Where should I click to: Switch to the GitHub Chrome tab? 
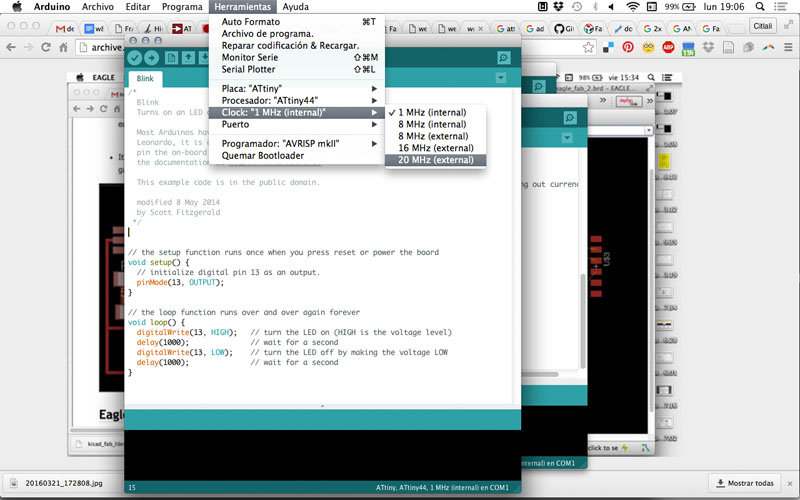coord(565,29)
